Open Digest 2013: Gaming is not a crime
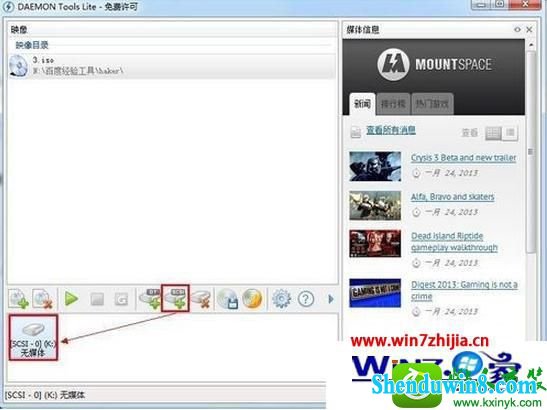Image resolution: width=547 pixels, height=410 pixels. point(464,290)
